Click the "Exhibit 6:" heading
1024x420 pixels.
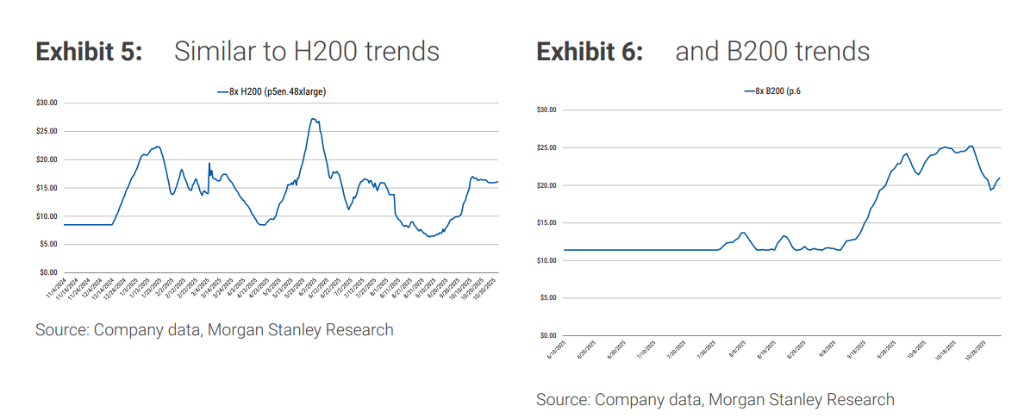(x=590, y=52)
